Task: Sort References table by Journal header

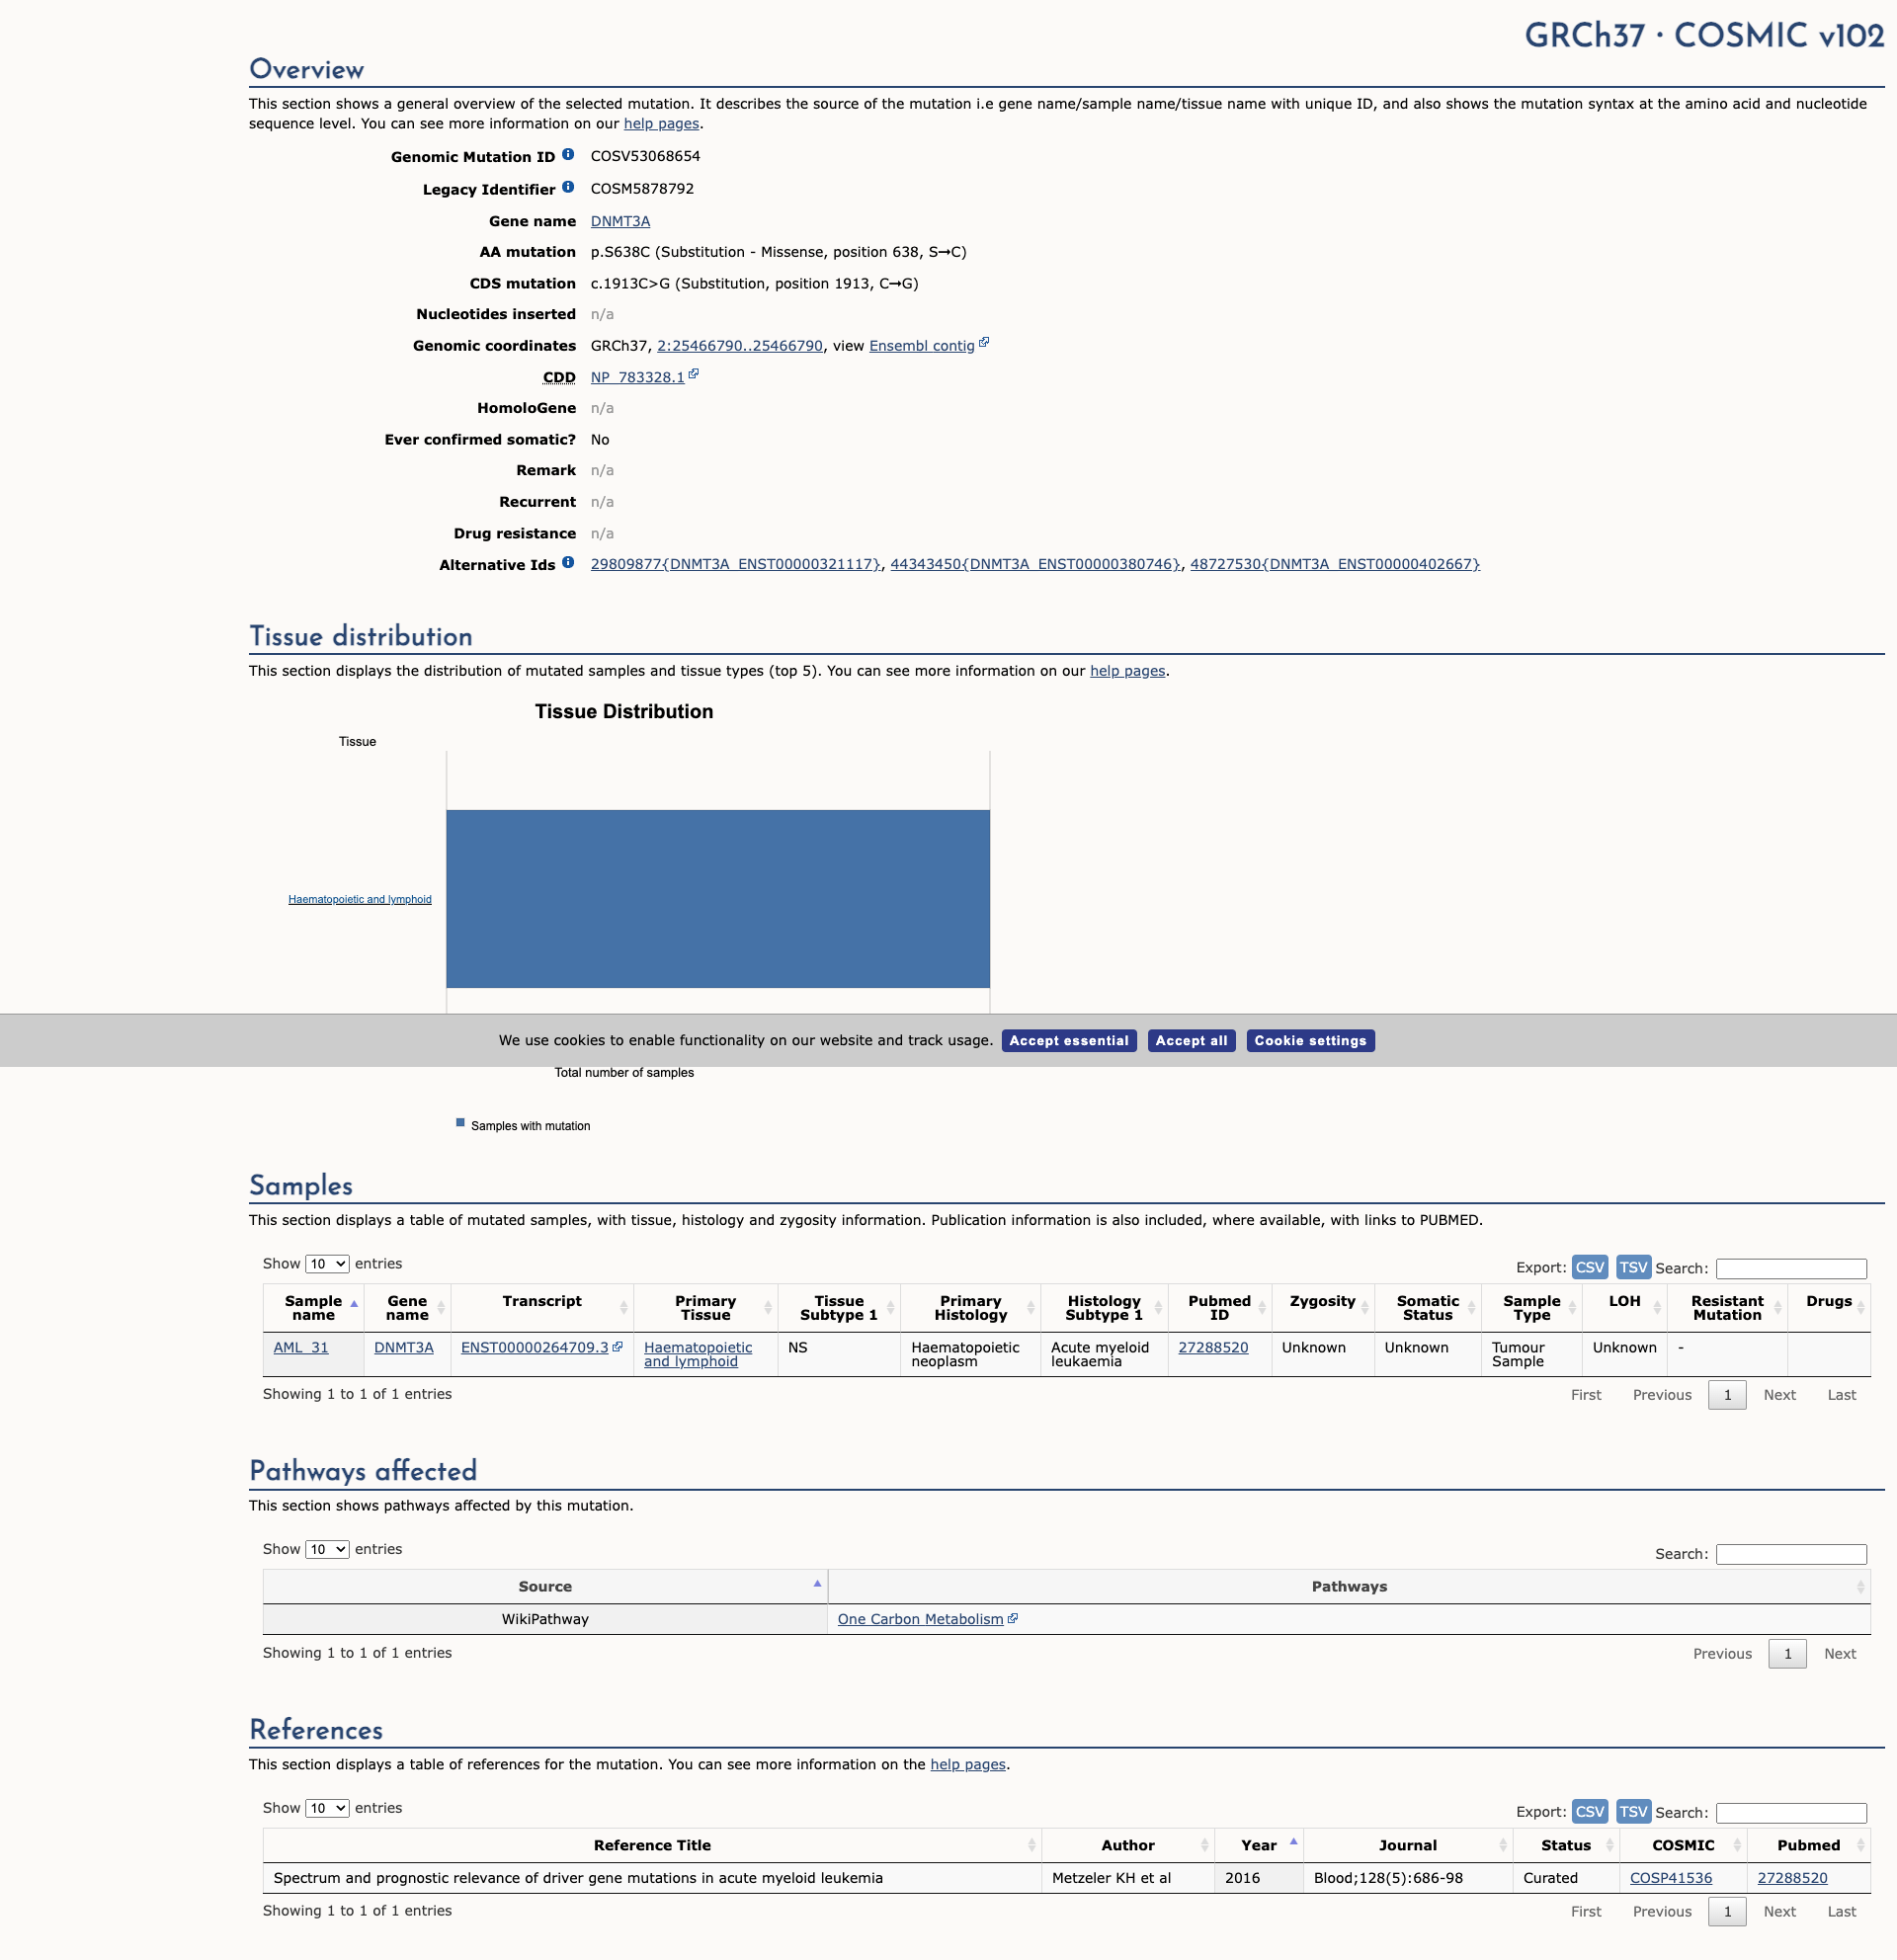Action: pyautogui.click(x=1407, y=1845)
